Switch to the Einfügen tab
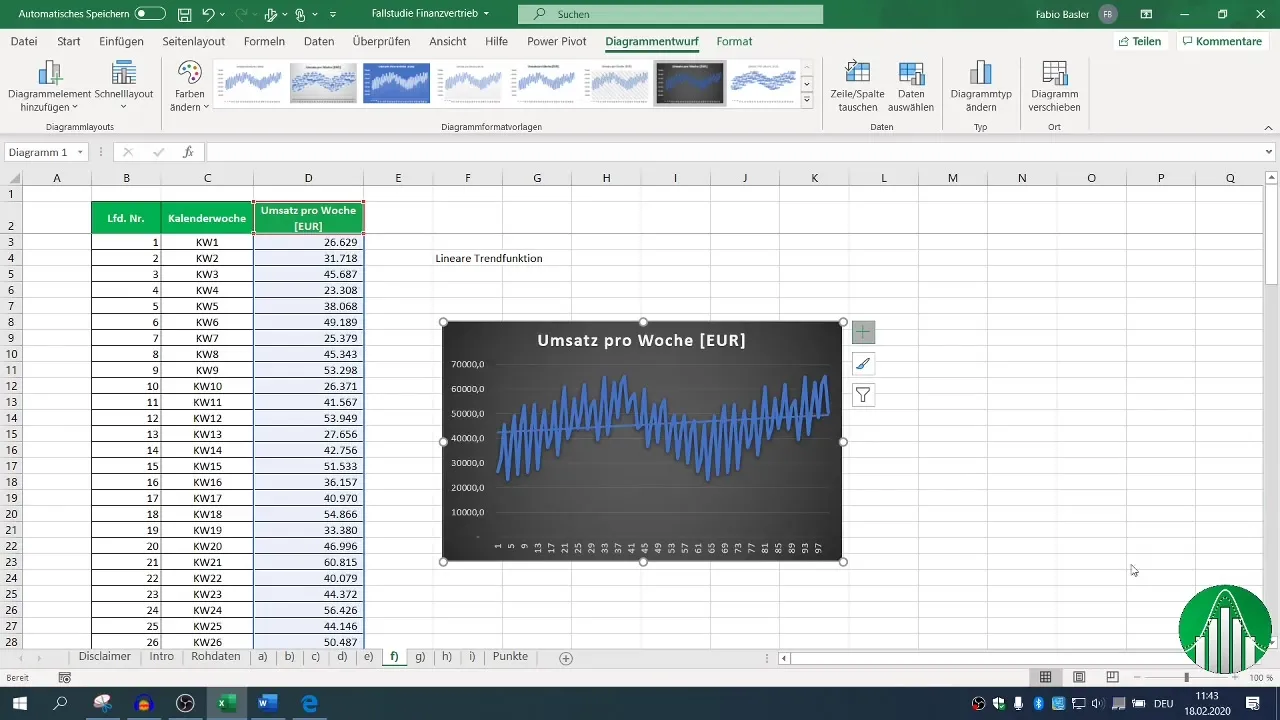Screen dimensions: 1280x720 click(121, 41)
